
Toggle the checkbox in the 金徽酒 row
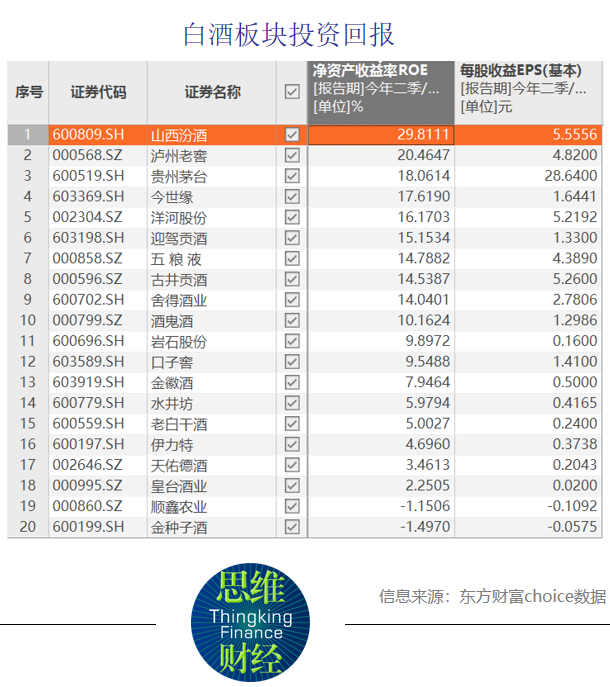[292, 382]
